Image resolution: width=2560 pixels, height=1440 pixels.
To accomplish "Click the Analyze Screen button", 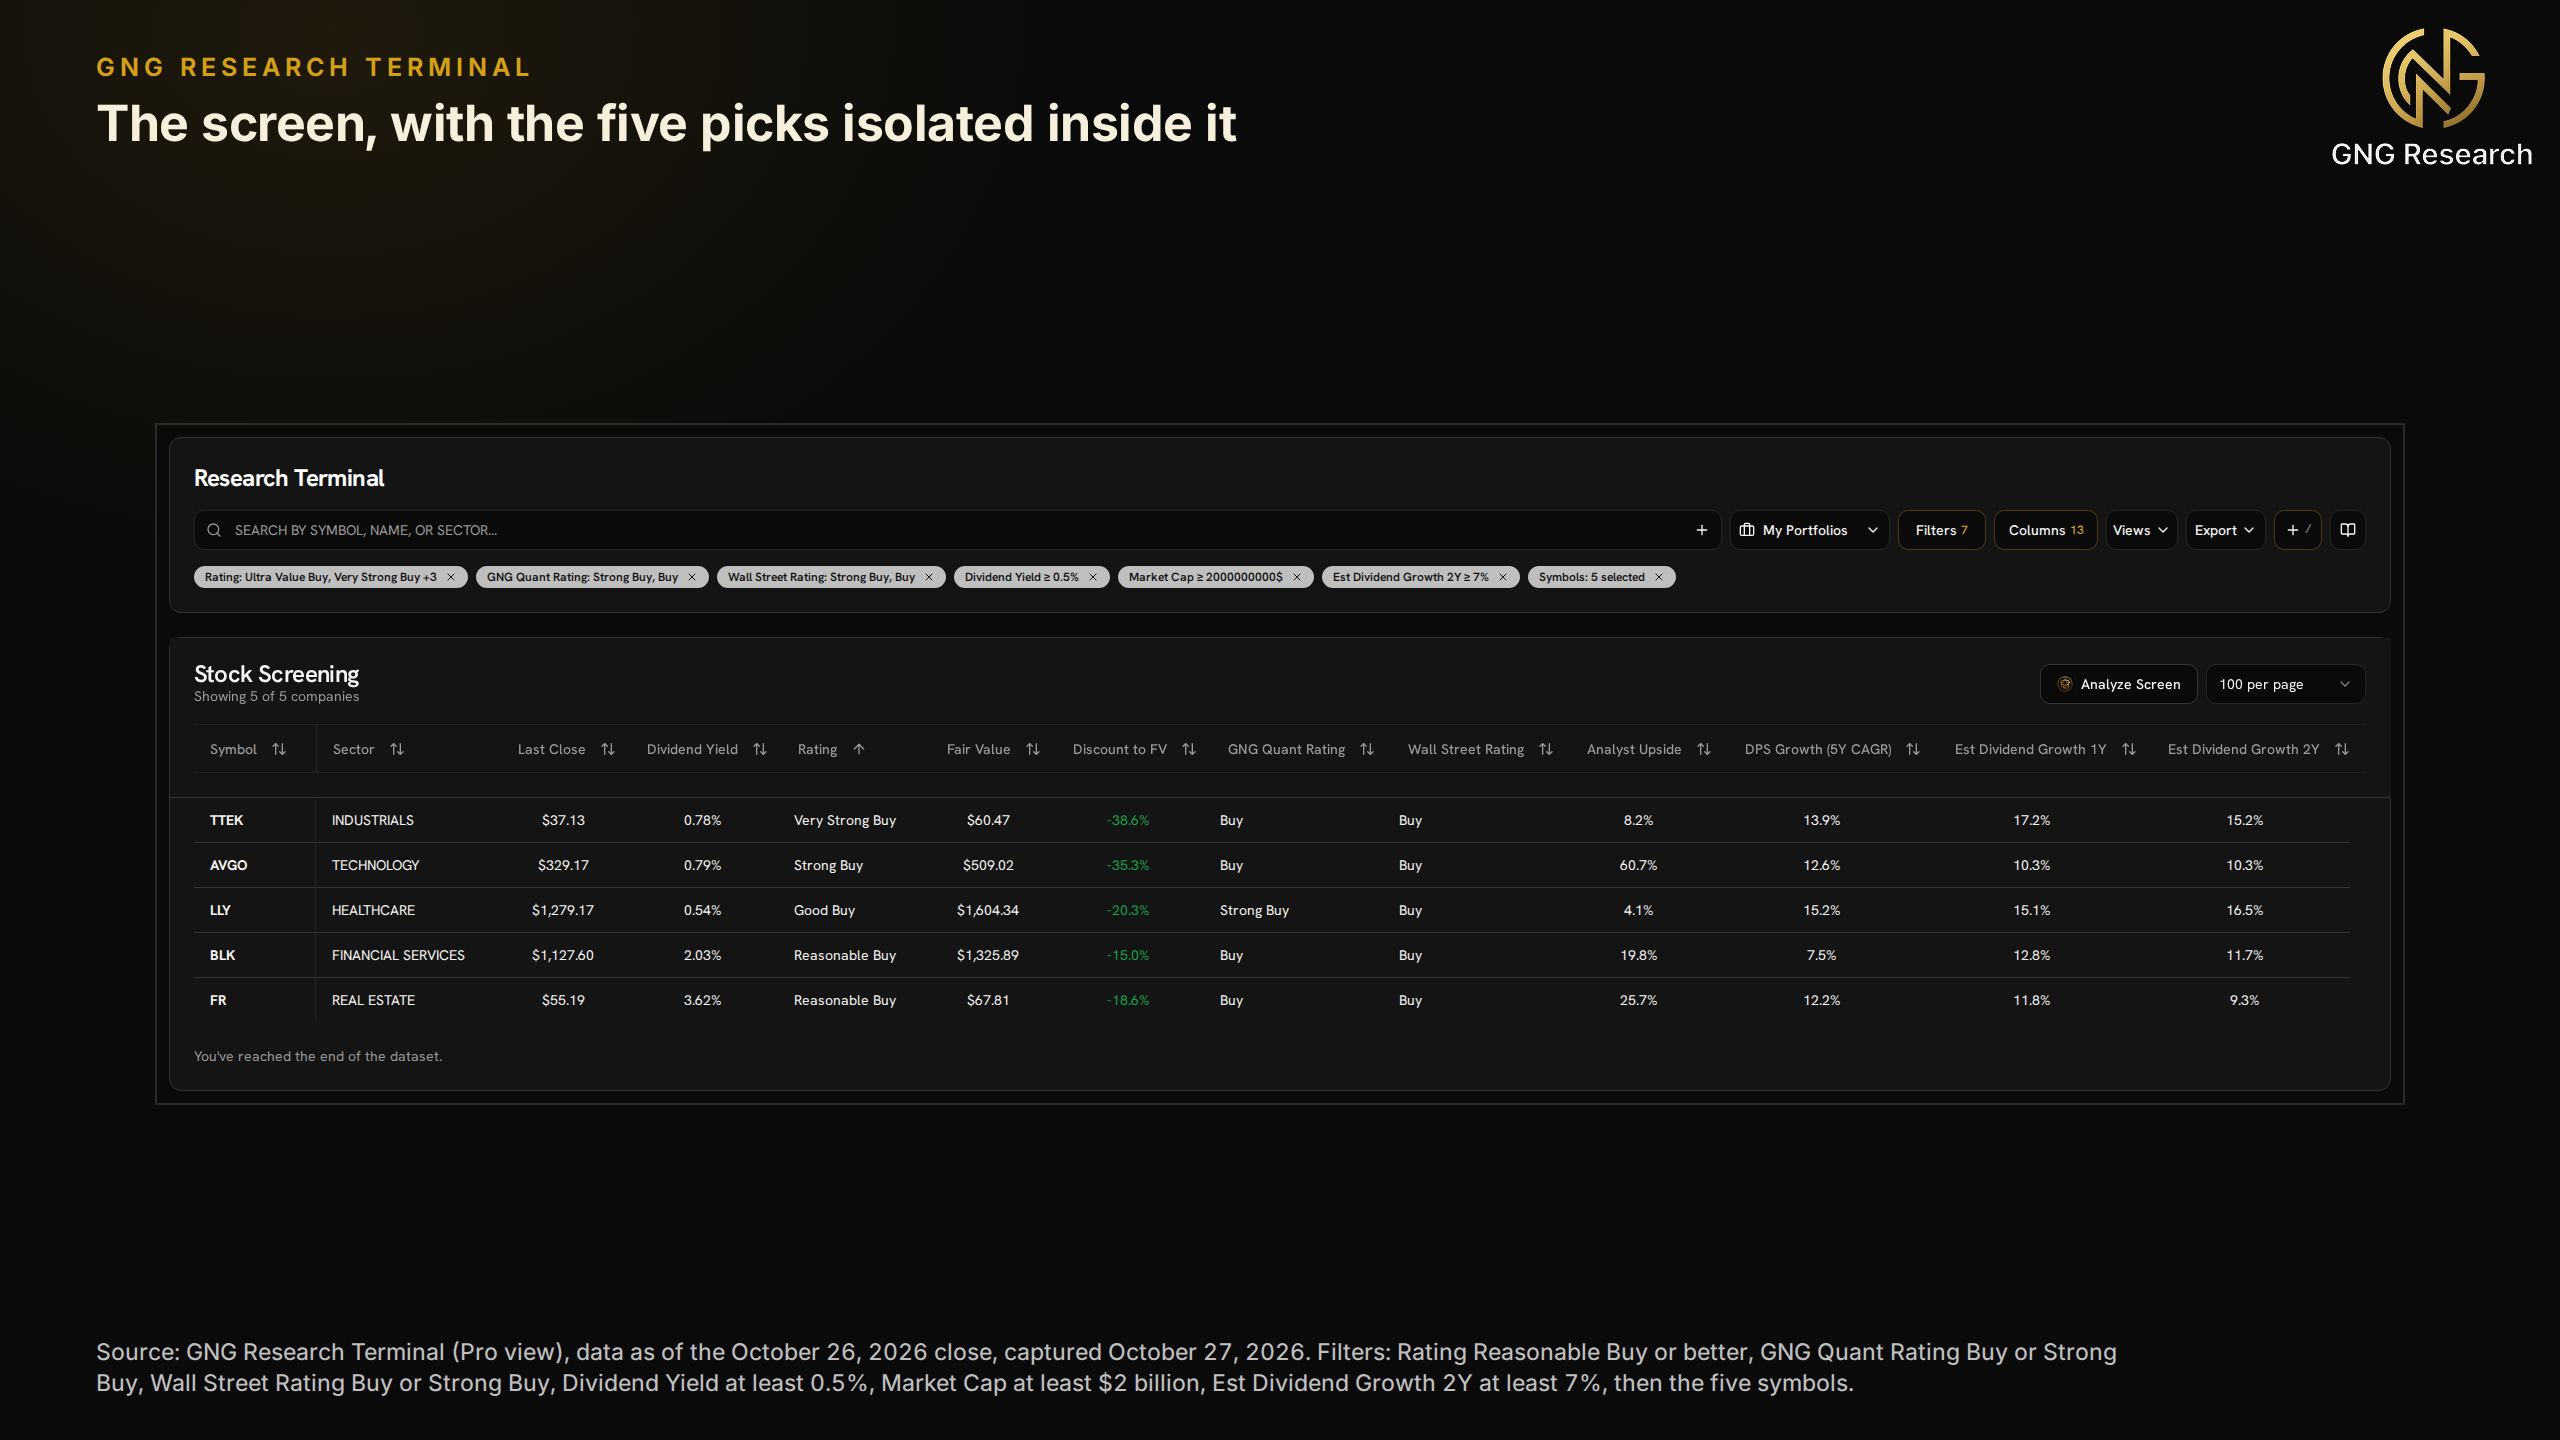I will tap(2118, 684).
